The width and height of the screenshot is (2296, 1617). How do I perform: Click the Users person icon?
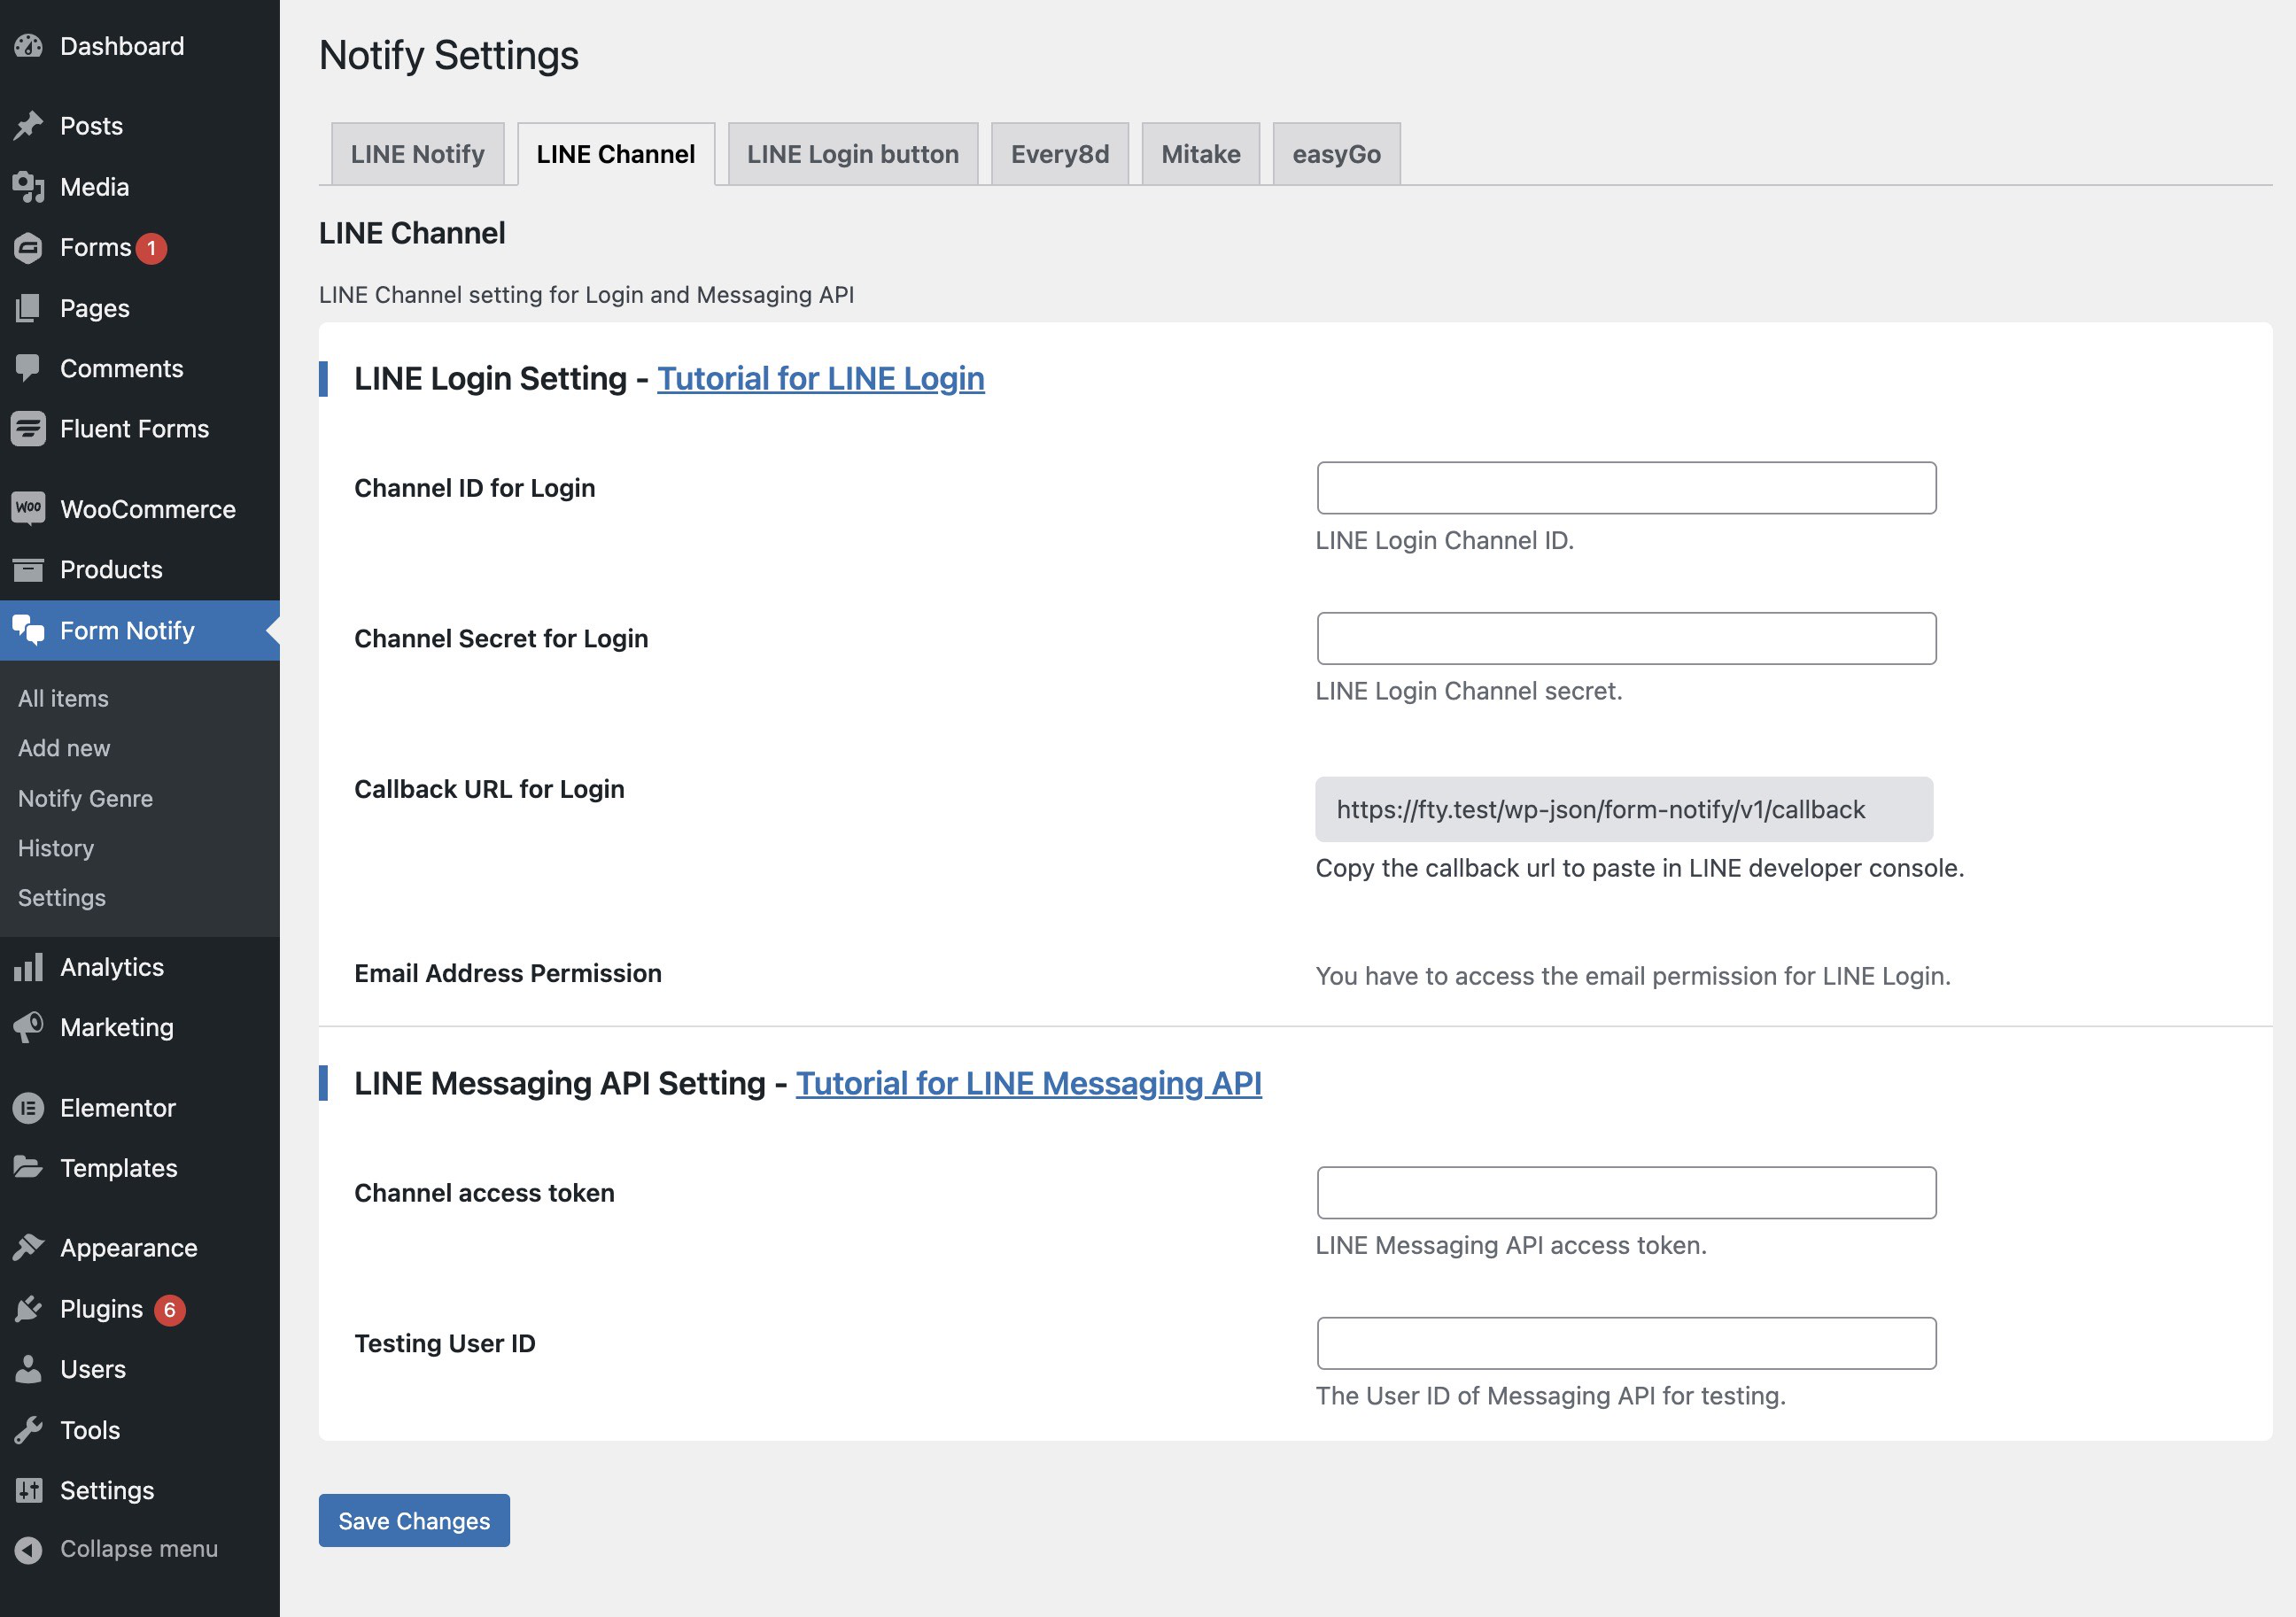pyautogui.click(x=28, y=1369)
